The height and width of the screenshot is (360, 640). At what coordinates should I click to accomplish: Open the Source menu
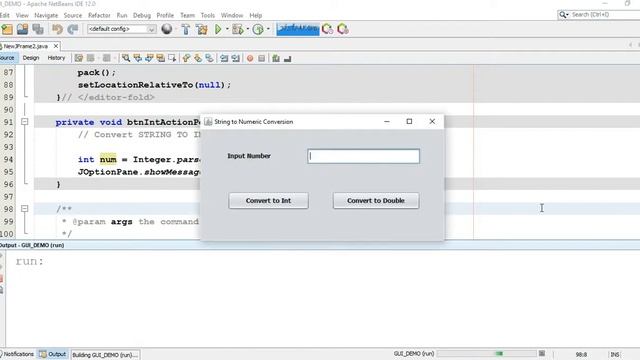point(73,15)
